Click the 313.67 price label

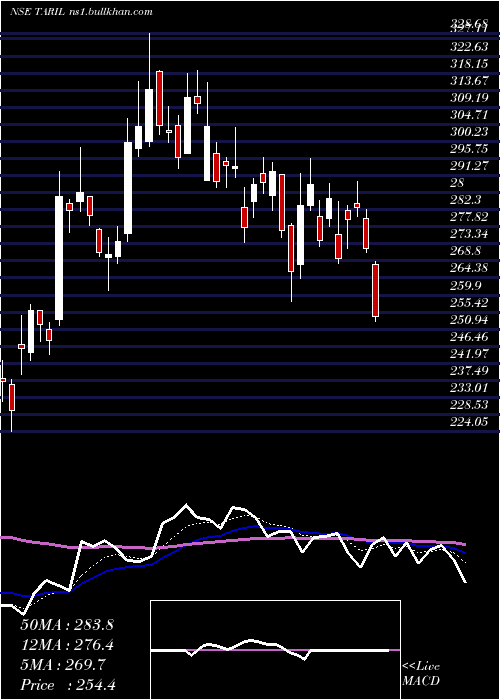click(x=469, y=81)
